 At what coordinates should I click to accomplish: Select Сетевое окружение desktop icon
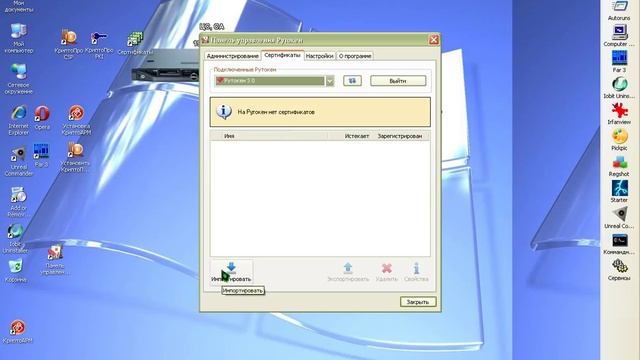[x=18, y=79]
